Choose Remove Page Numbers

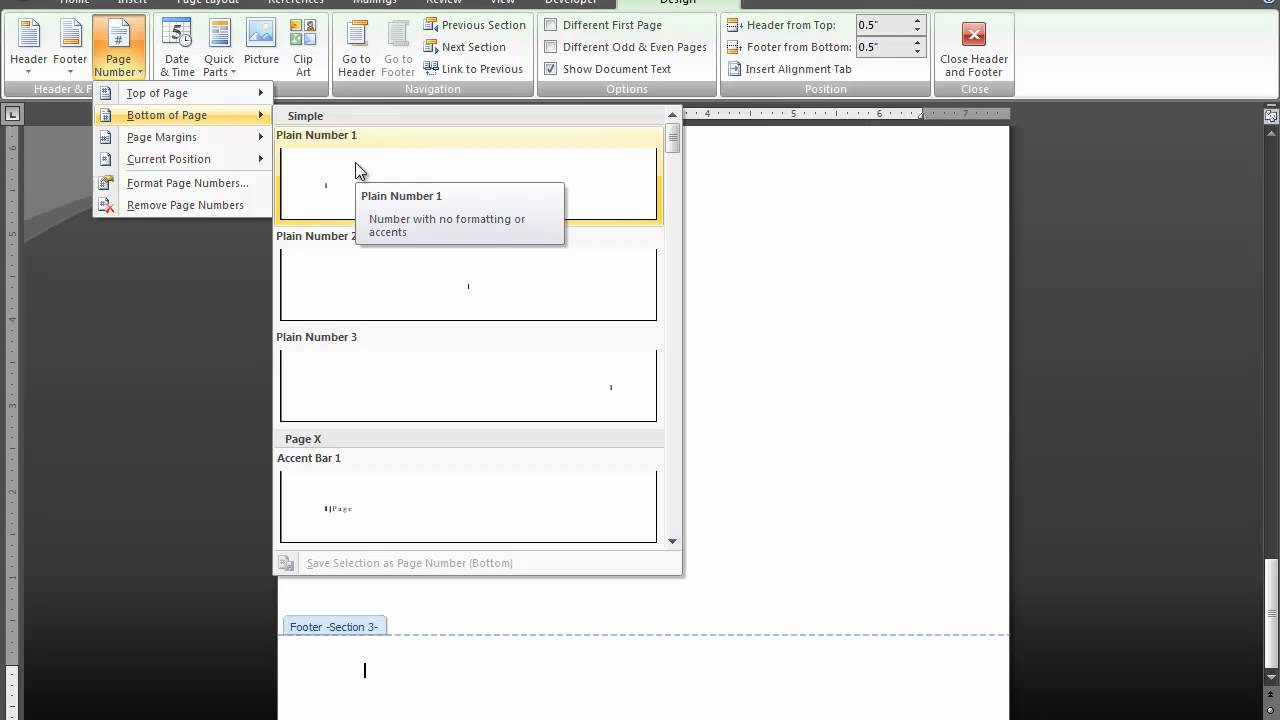(183, 205)
